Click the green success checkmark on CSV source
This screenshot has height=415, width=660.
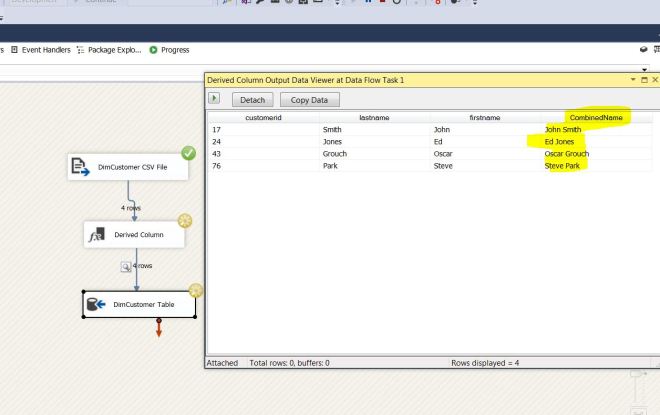coord(188,153)
